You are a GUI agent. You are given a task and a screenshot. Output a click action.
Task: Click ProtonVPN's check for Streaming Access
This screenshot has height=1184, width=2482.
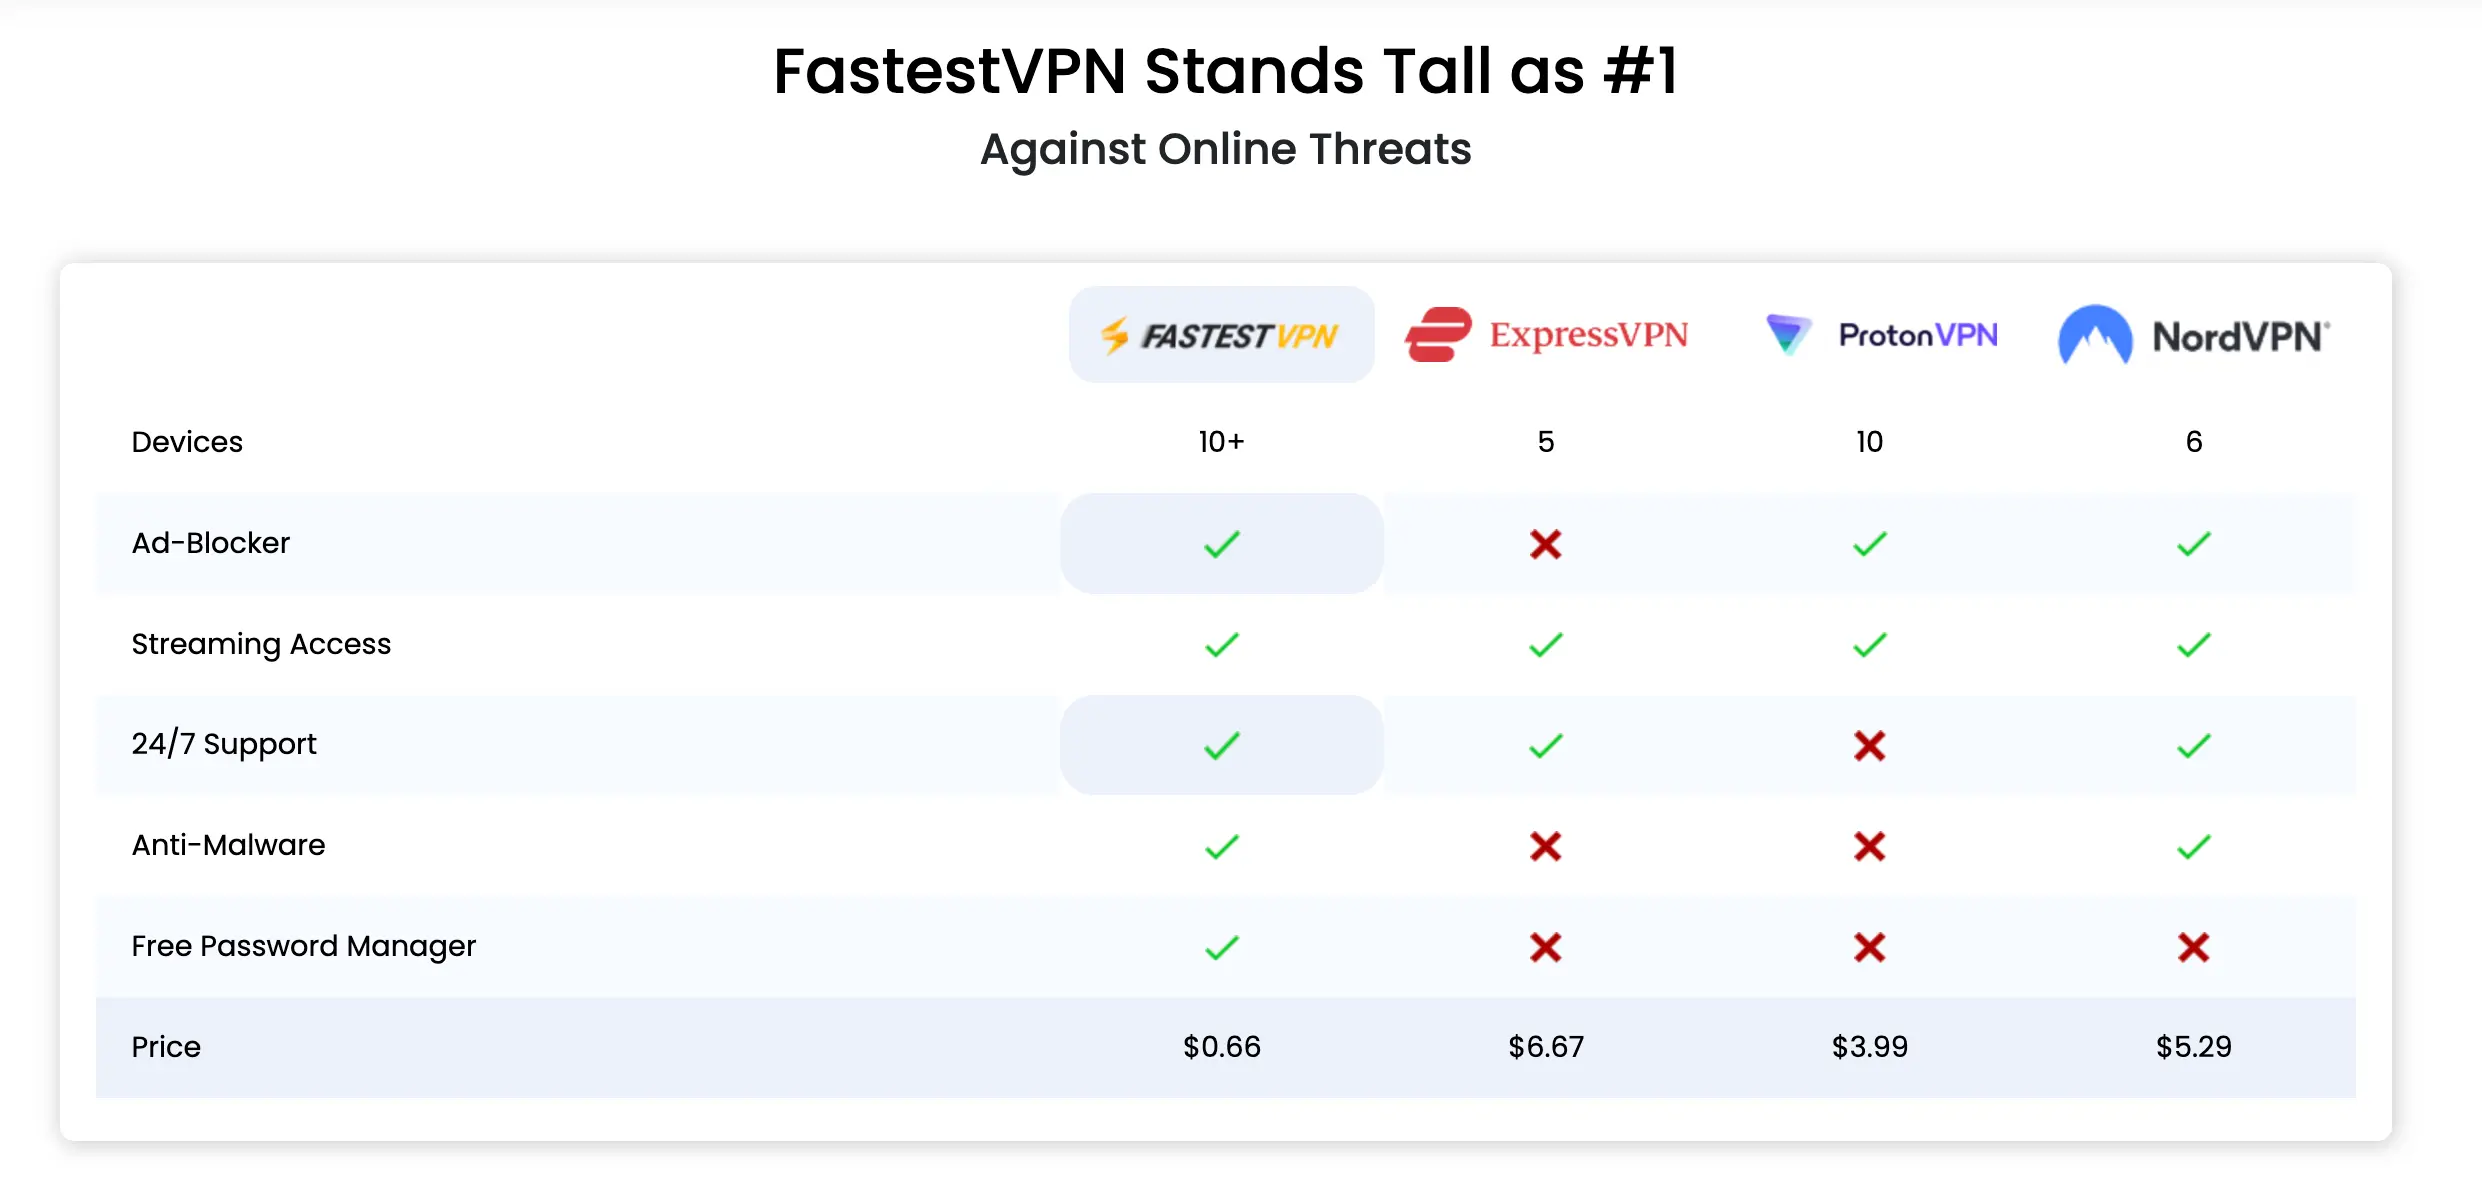click(1869, 645)
